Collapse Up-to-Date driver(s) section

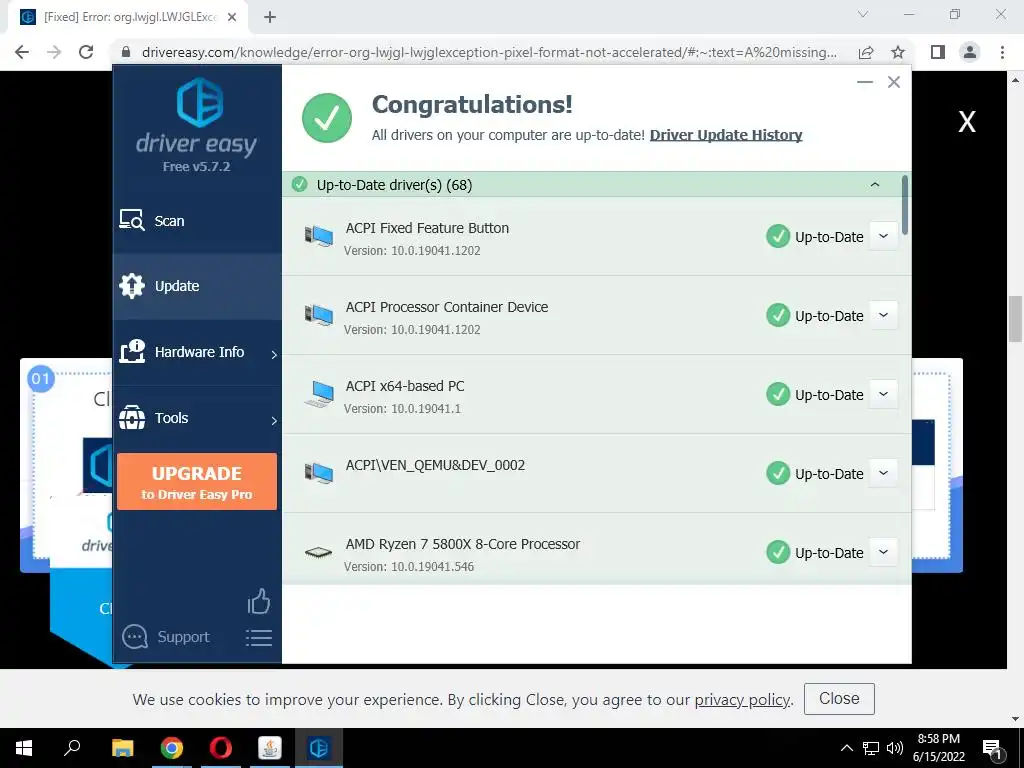874,185
